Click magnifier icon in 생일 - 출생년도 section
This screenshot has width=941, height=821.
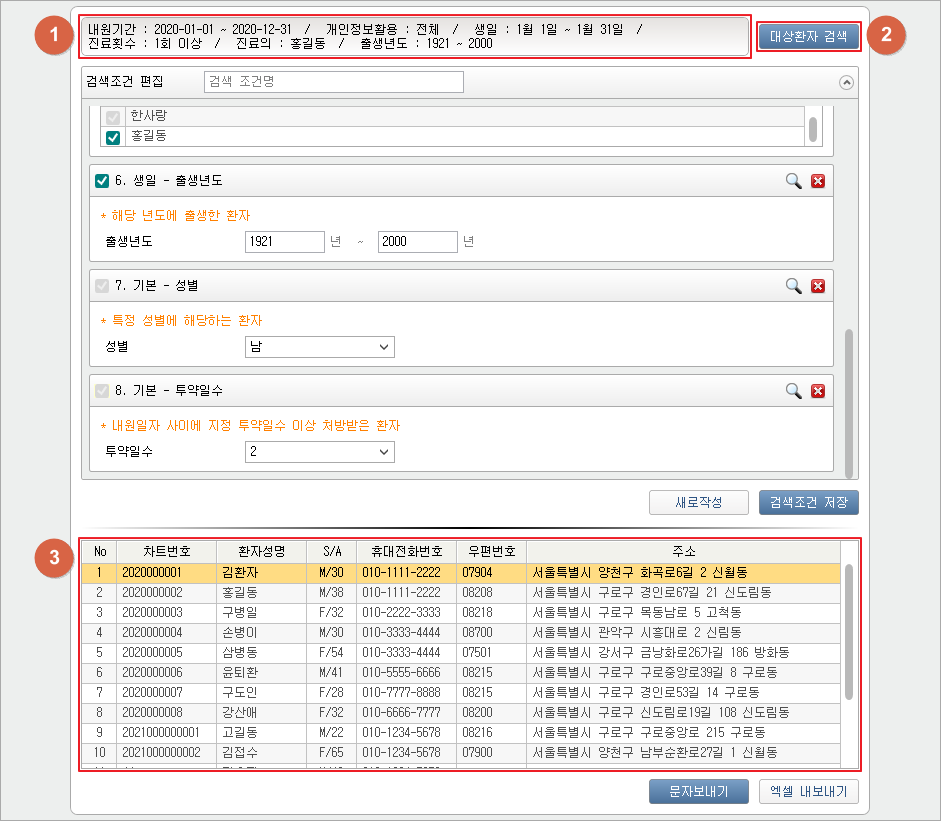tap(793, 181)
